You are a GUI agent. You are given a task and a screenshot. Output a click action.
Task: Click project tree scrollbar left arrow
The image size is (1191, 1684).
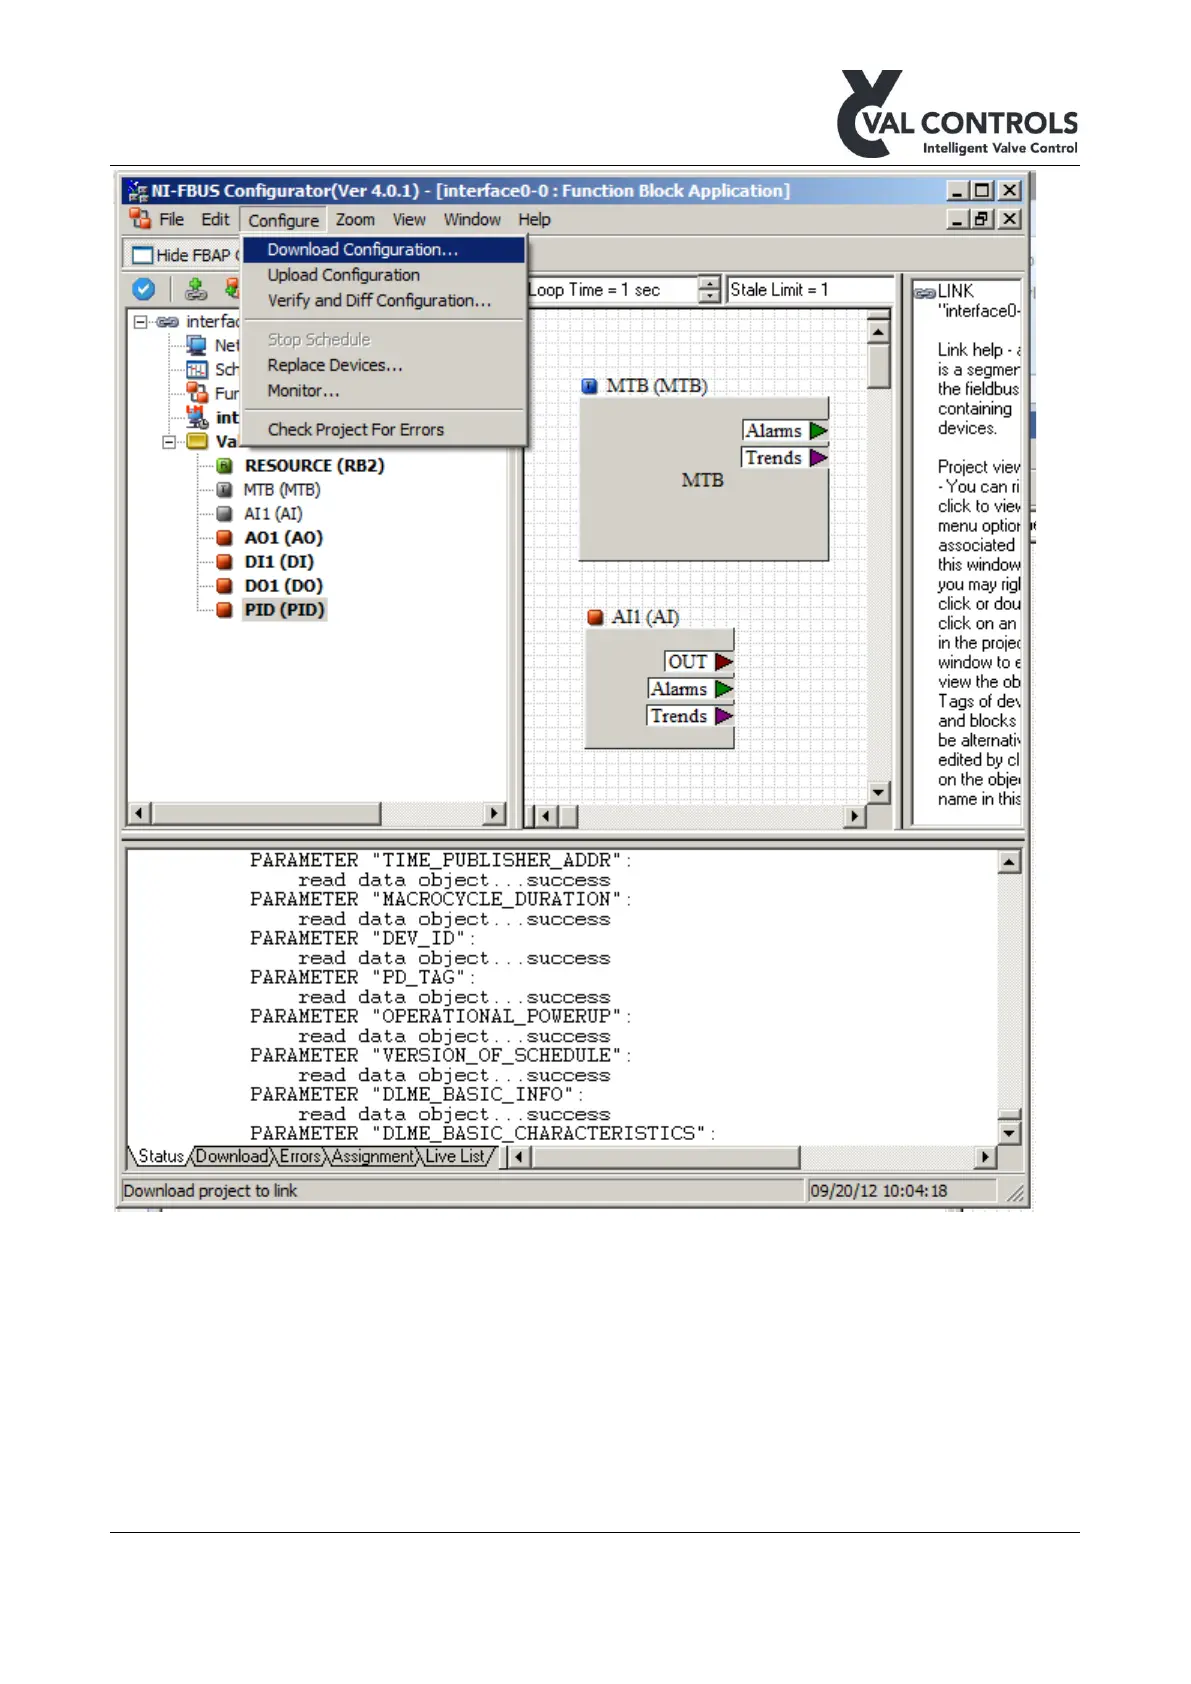coord(140,813)
